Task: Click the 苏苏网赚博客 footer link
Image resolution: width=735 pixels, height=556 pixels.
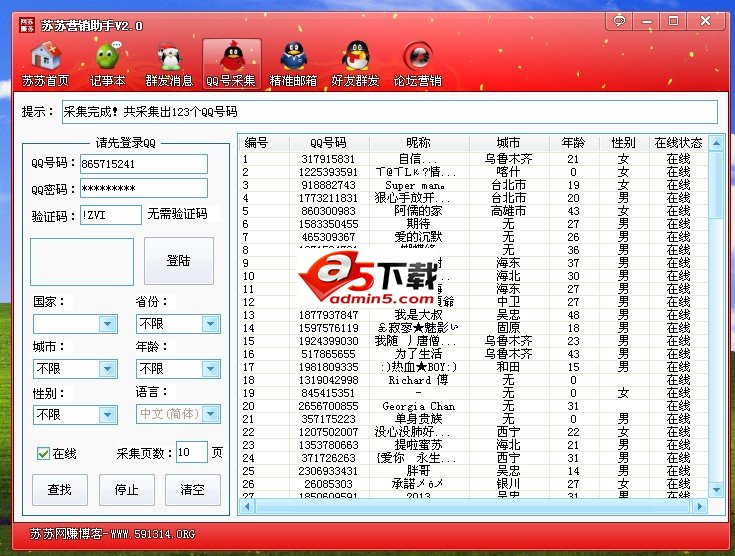Action: pyautogui.click(x=112, y=534)
